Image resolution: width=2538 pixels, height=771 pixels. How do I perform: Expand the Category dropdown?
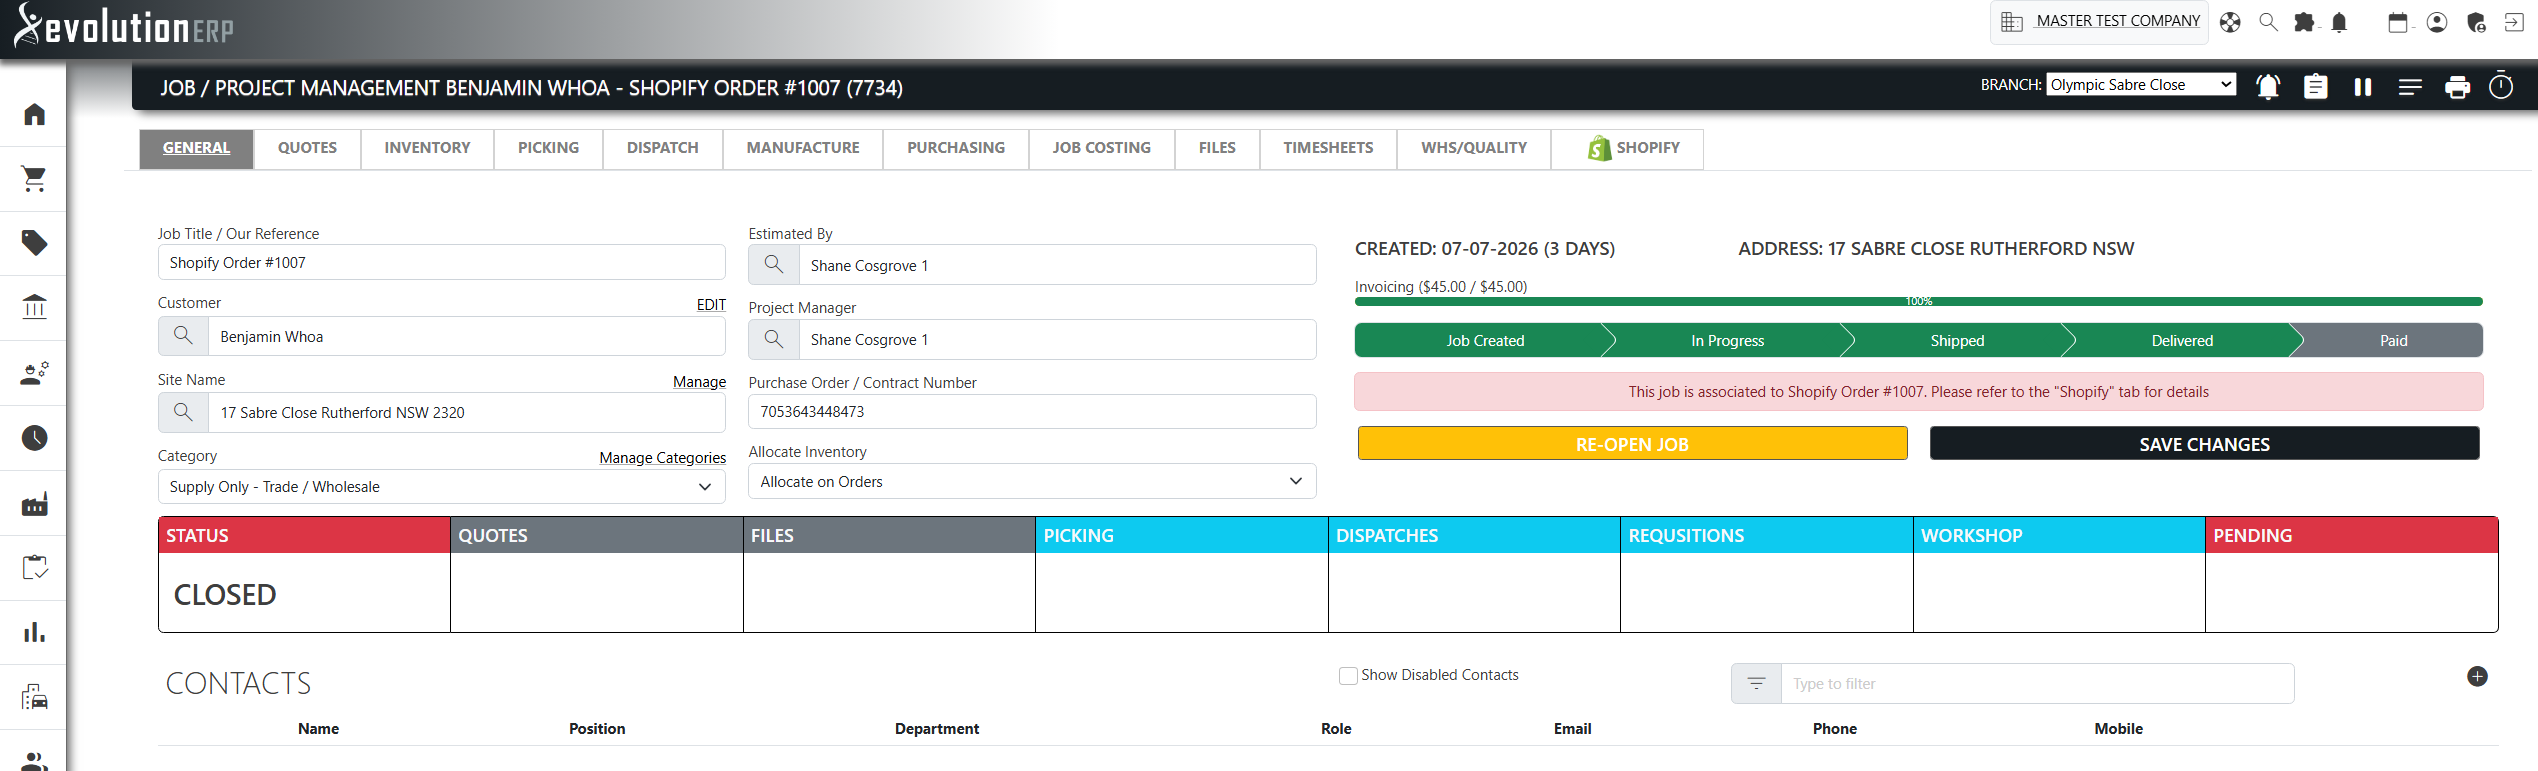441,487
